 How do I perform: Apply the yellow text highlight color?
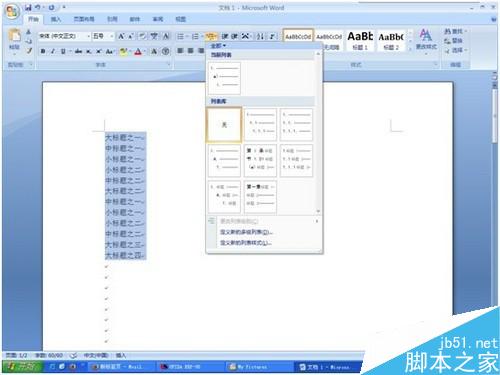coord(123,51)
